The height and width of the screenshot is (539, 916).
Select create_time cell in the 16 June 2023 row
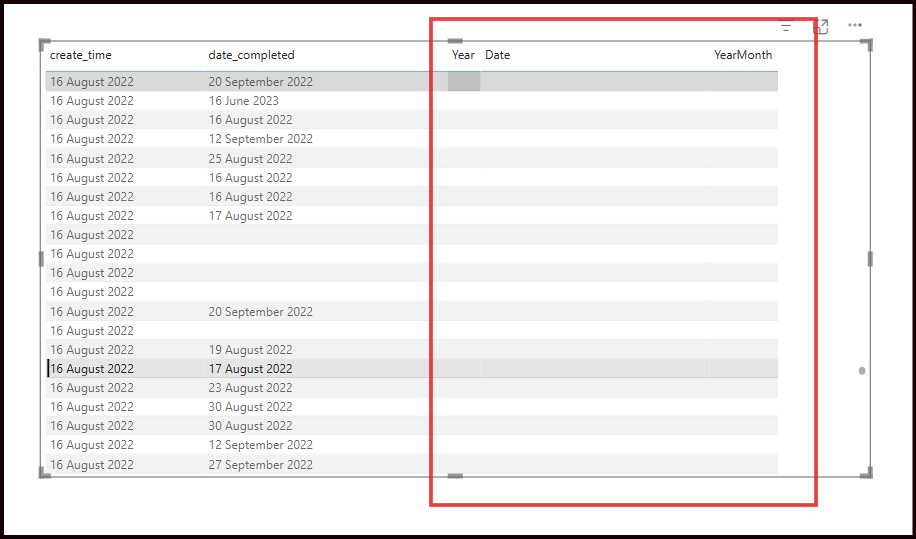pyautogui.click(x=92, y=100)
